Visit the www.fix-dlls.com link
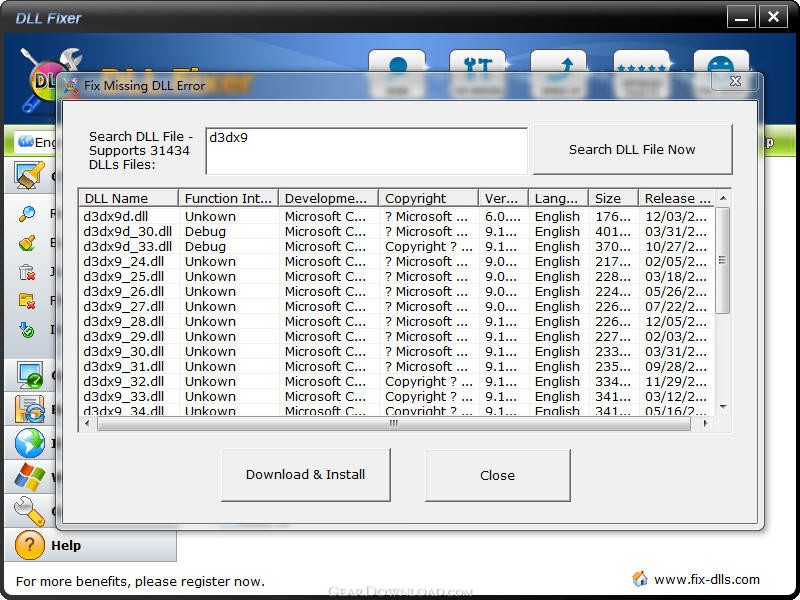 (707, 580)
